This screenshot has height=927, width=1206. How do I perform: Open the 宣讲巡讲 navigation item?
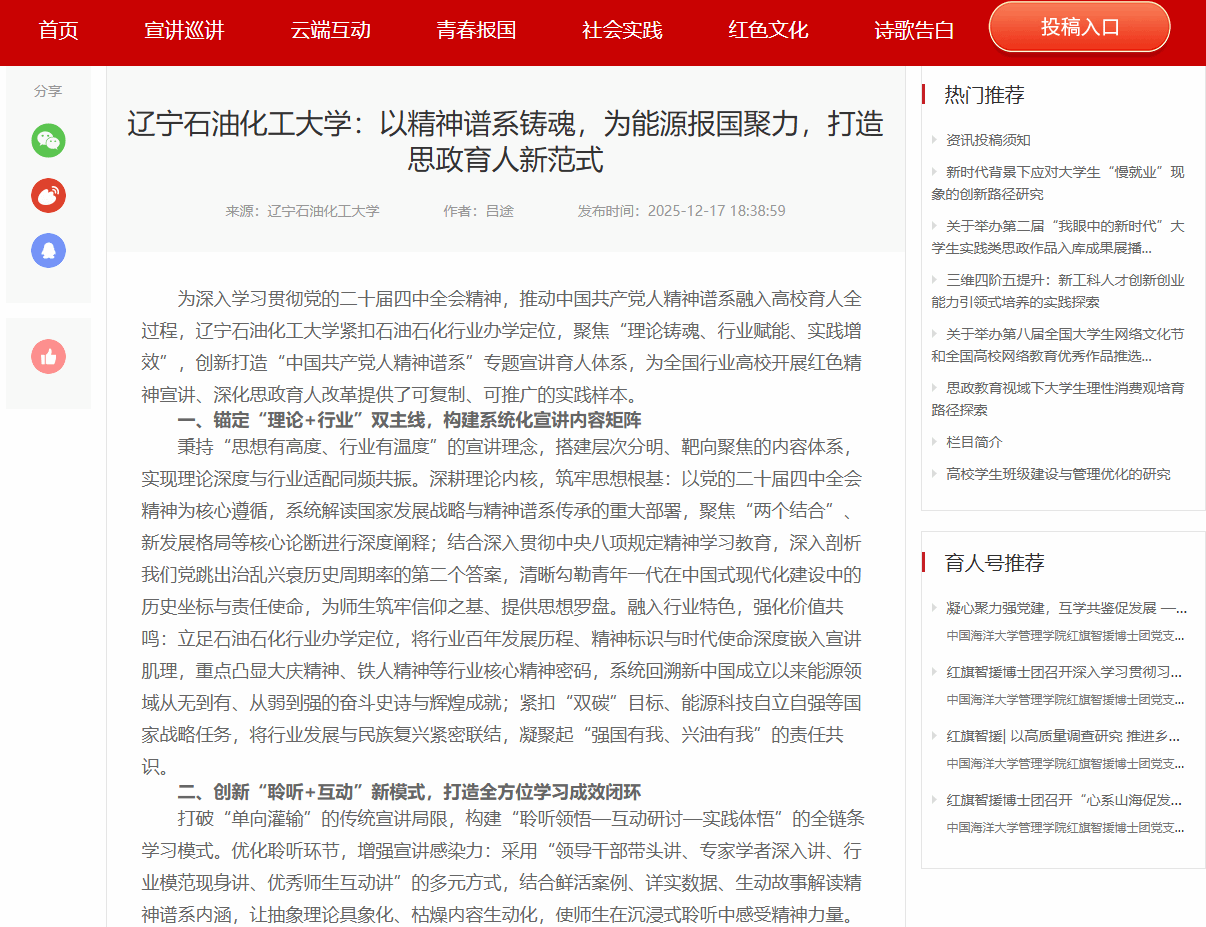pos(184,30)
